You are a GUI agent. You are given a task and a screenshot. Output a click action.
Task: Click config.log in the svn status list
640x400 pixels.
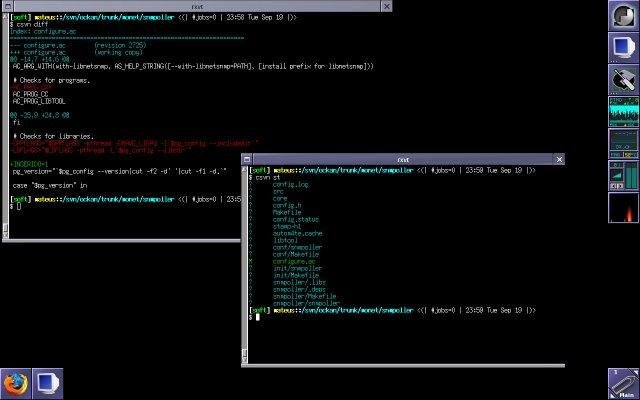291,184
